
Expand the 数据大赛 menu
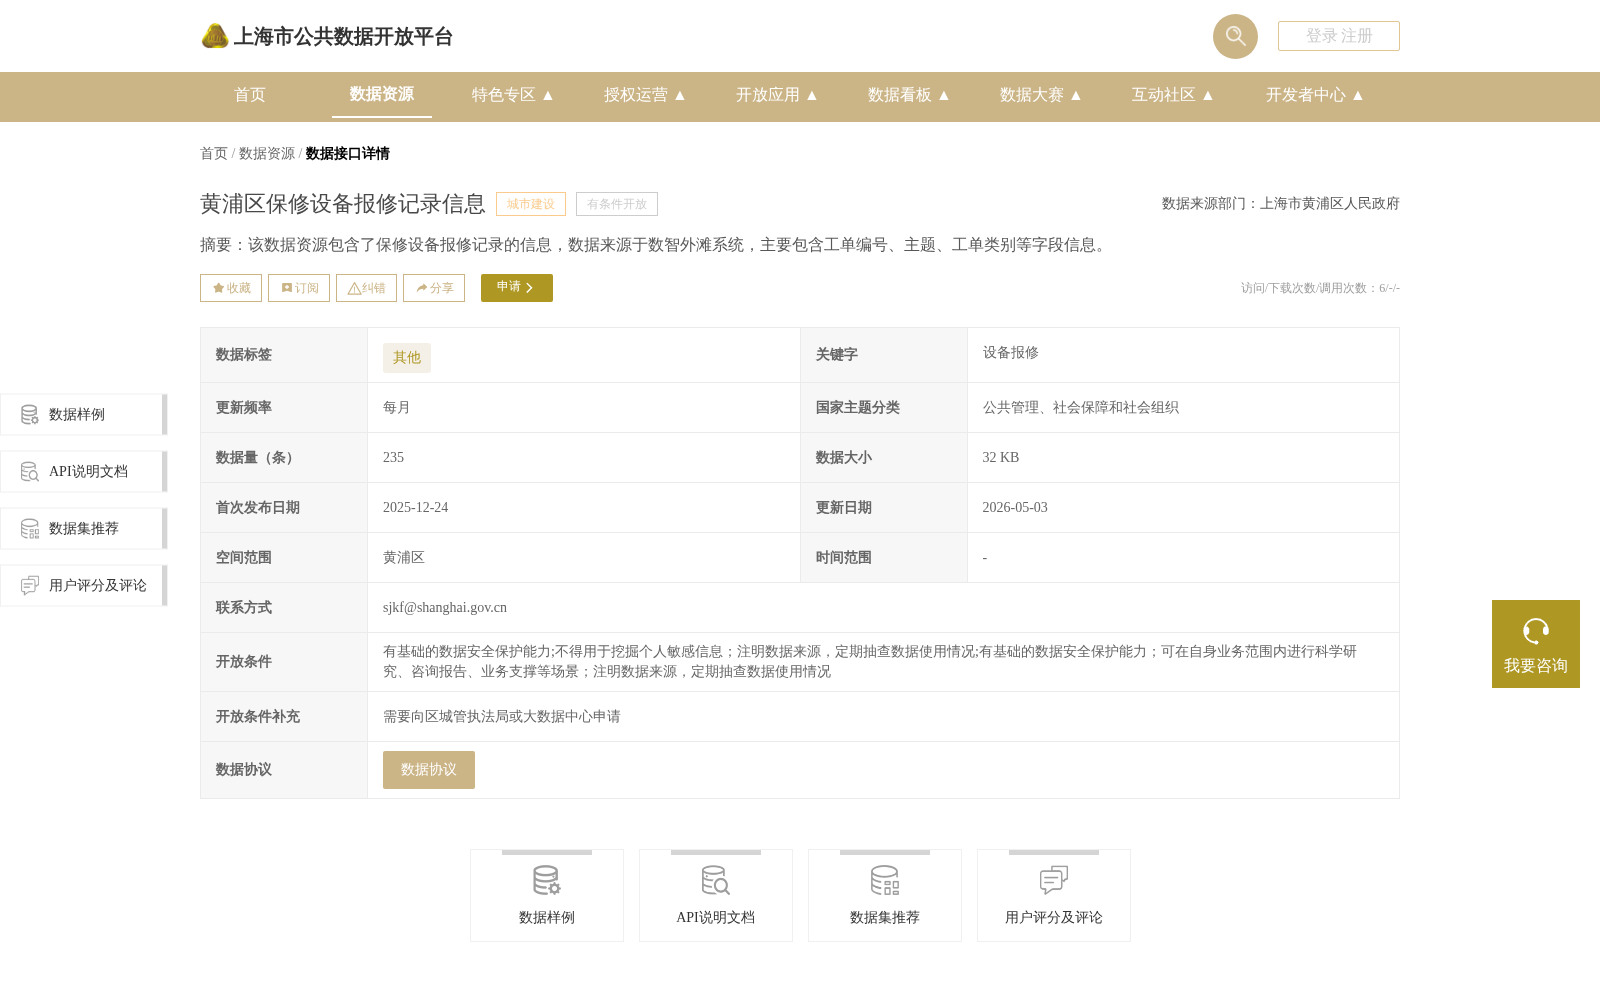tap(1041, 95)
